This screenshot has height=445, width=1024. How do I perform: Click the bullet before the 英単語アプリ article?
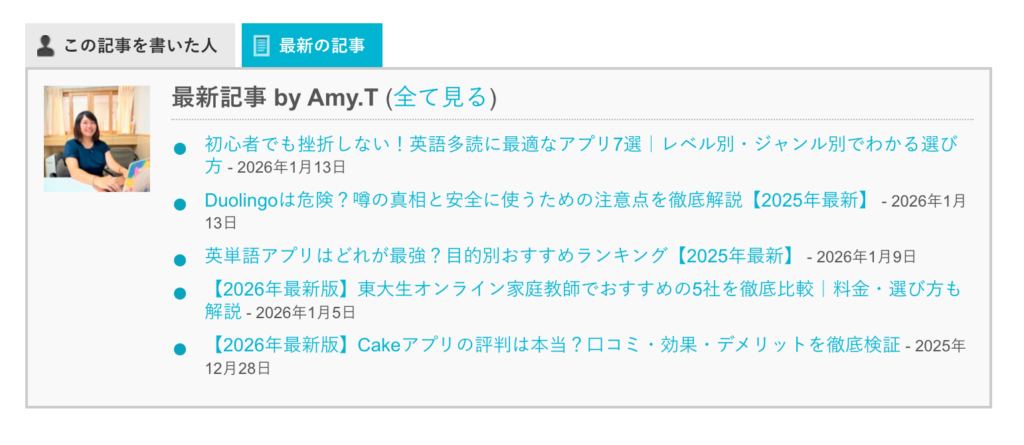[x=180, y=260]
